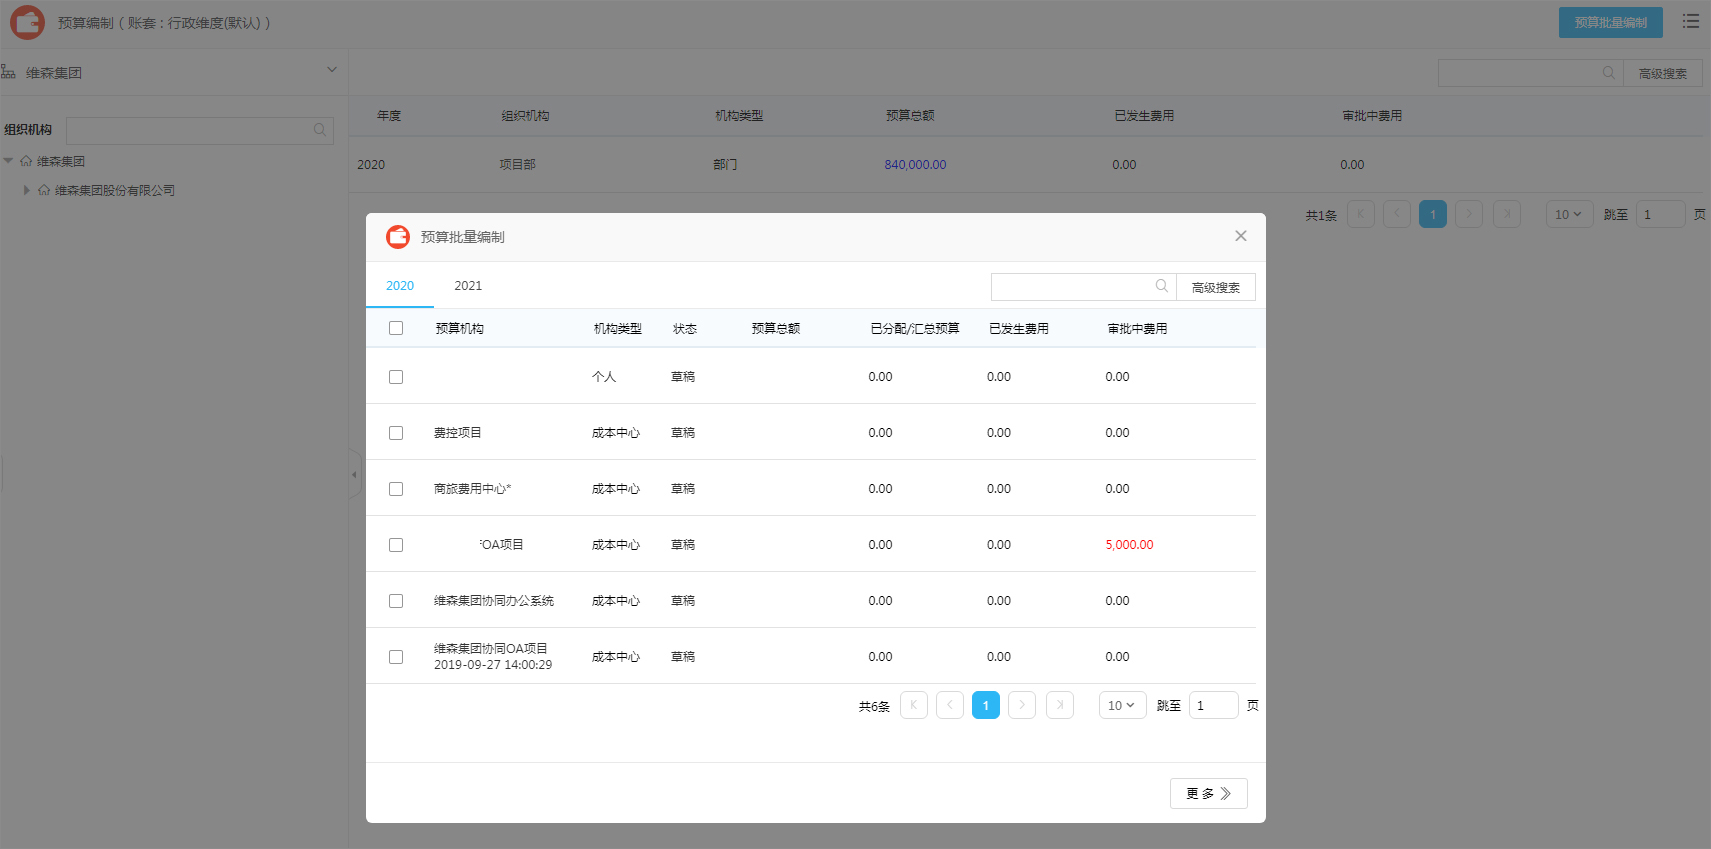Click the orange wallet logo in the page header
Viewport: 1711px width, 849px height.
click(x=27, y=22)
